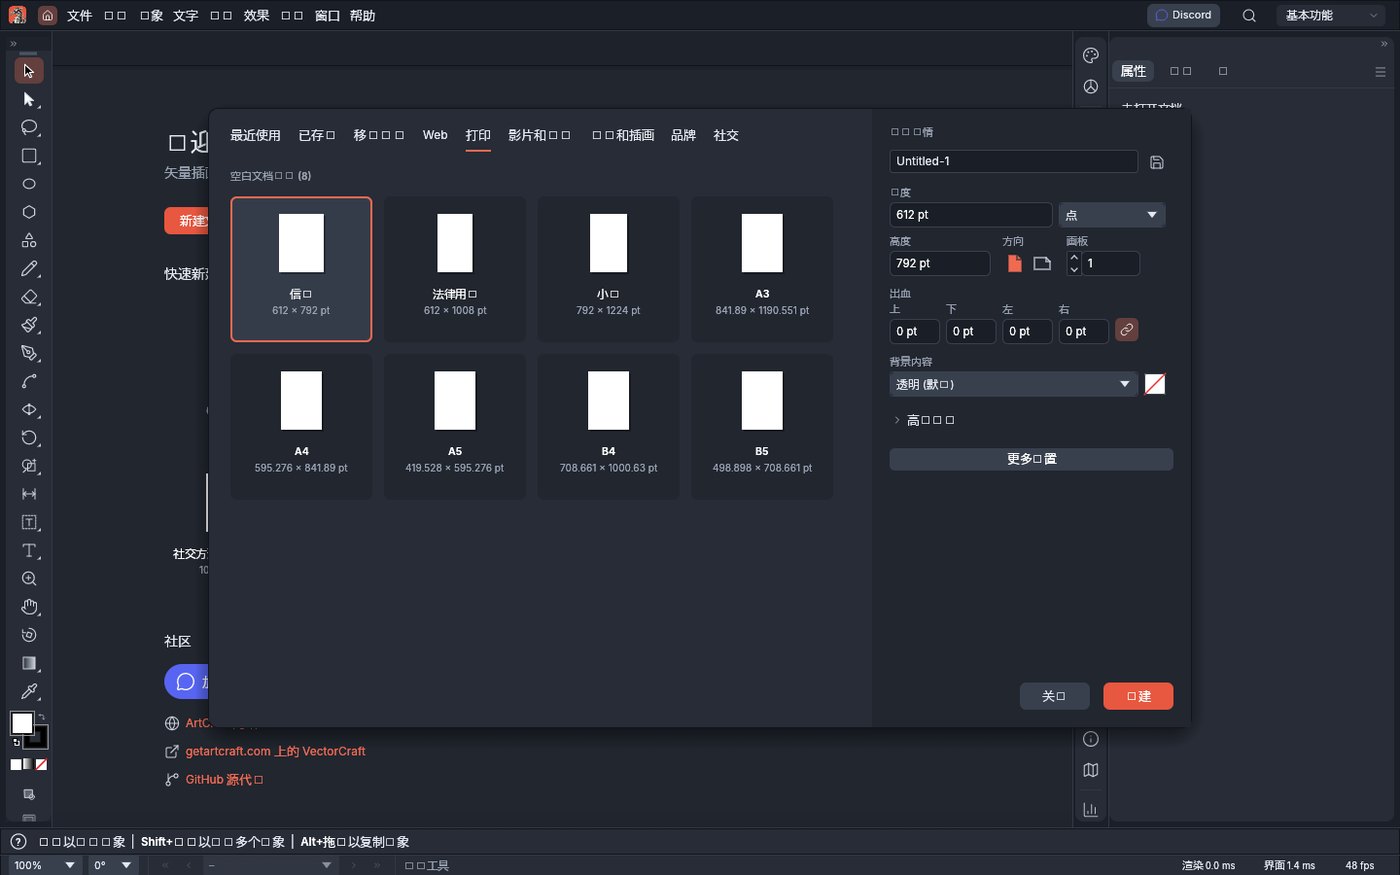Select the Eraser tool

coord(29,297)
